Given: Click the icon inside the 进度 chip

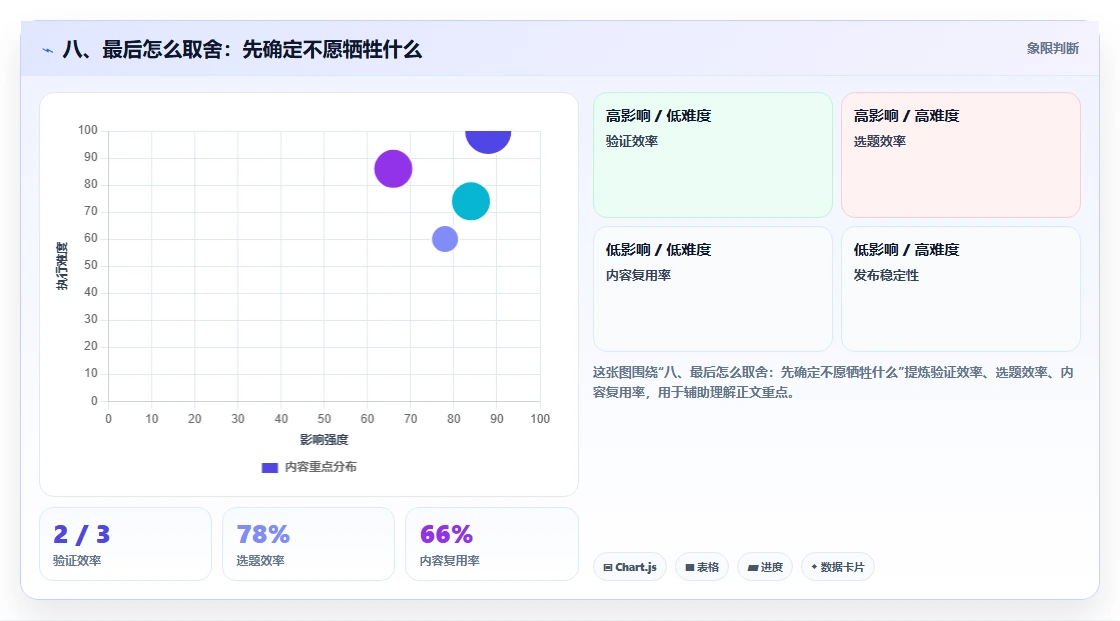Looking at the screenshot, I should [753, 567].
